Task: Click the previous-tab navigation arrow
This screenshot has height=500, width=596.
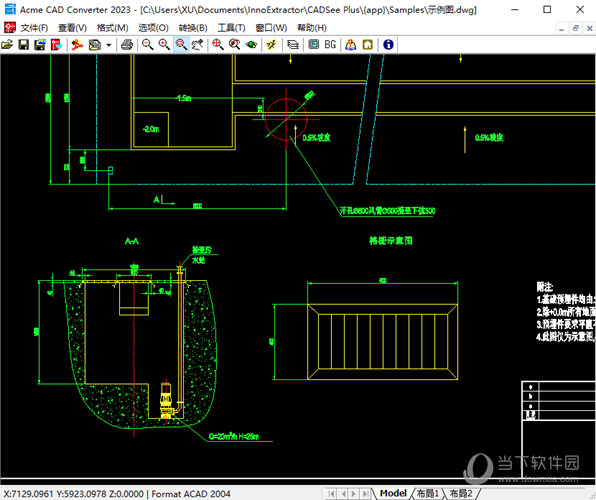Action: (343, 494)
